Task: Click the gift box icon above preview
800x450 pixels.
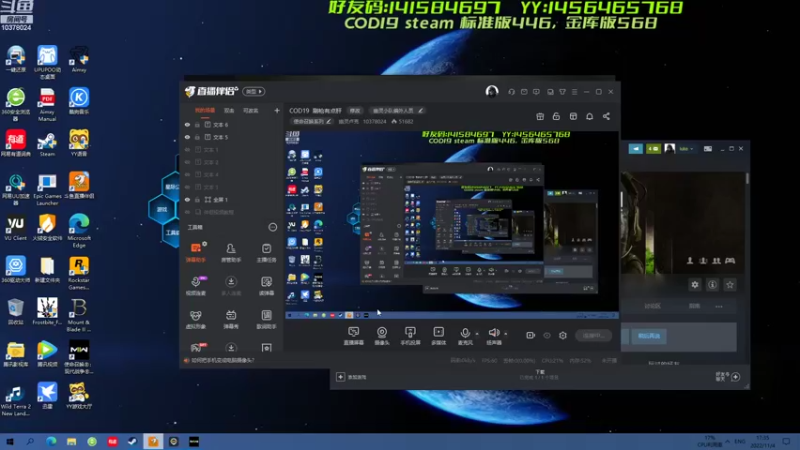Action: [x=540, y=116]
